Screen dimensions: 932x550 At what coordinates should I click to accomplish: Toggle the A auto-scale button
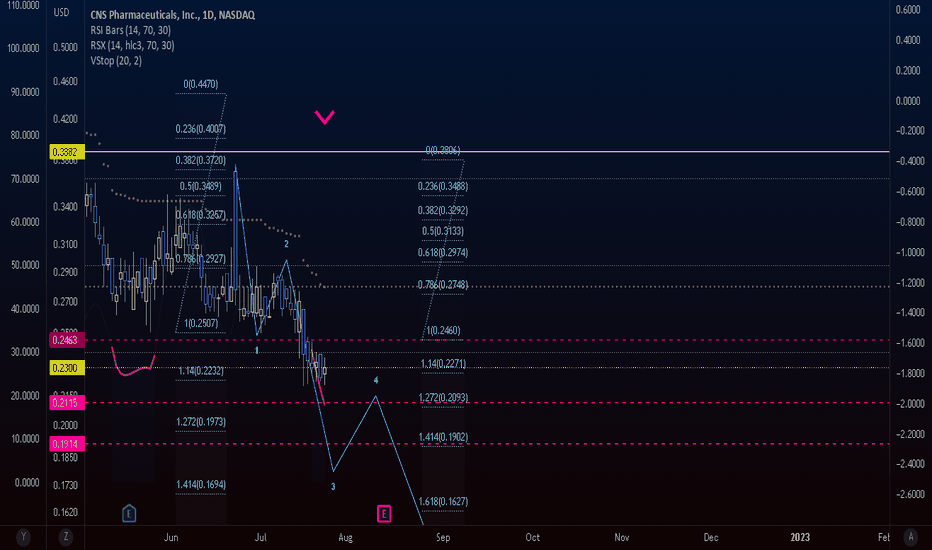911,537
